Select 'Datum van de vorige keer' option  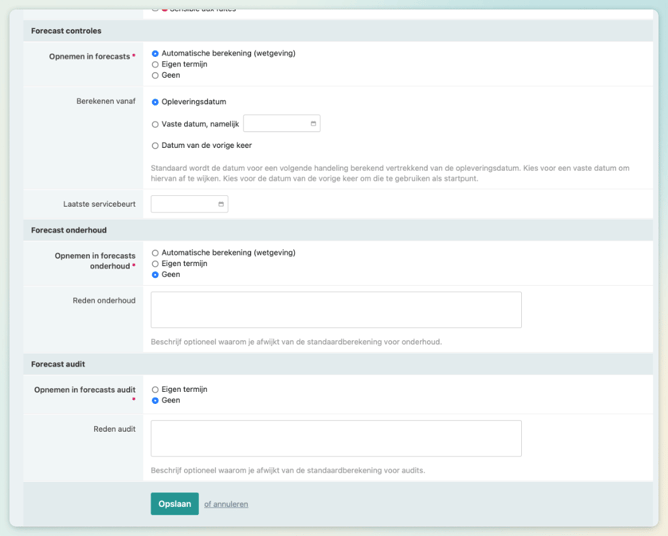(155, 146)
